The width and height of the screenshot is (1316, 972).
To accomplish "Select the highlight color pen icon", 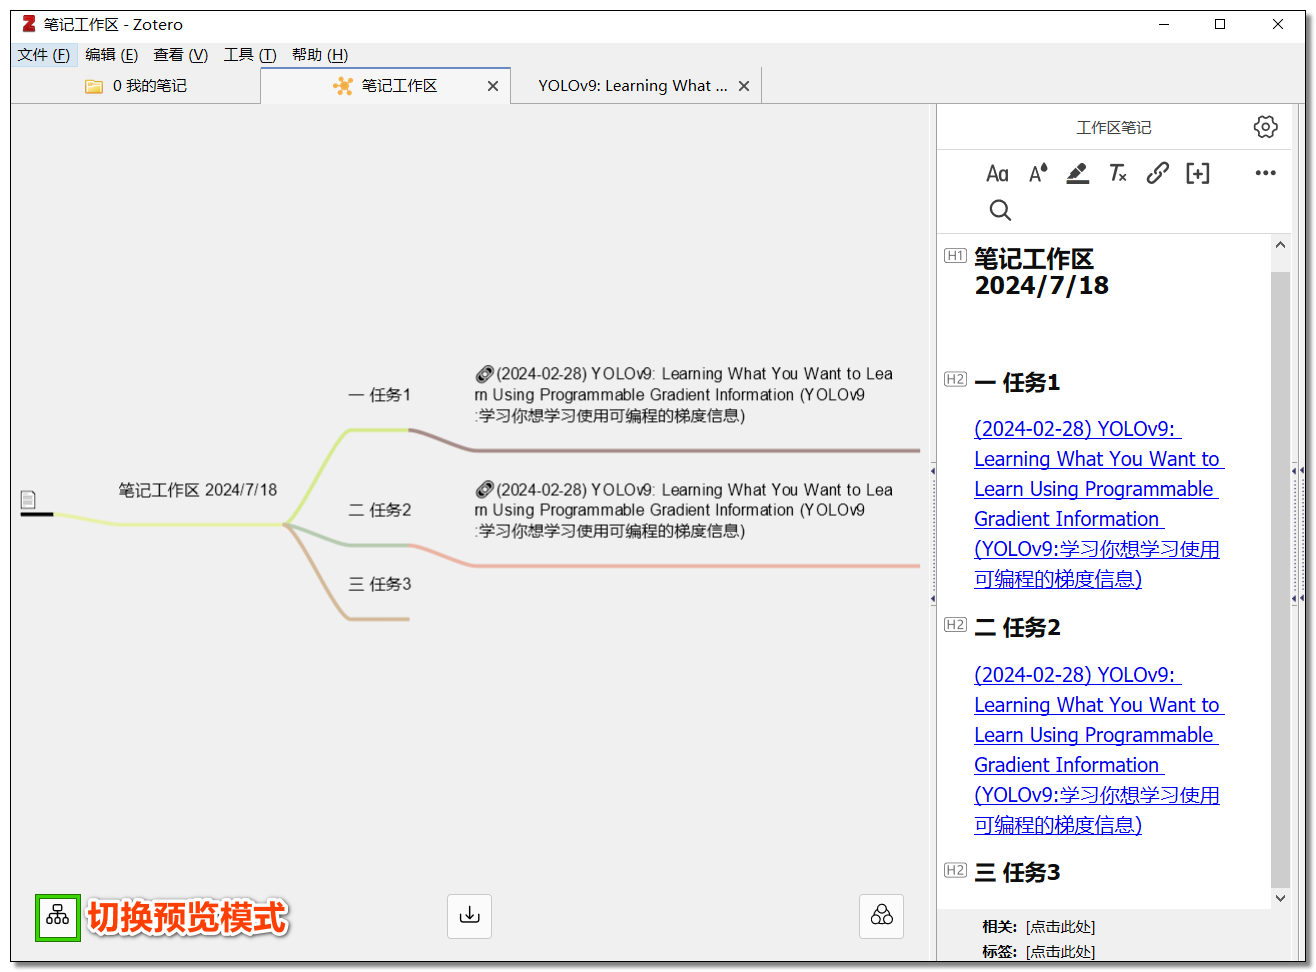I will point(1077,173).
